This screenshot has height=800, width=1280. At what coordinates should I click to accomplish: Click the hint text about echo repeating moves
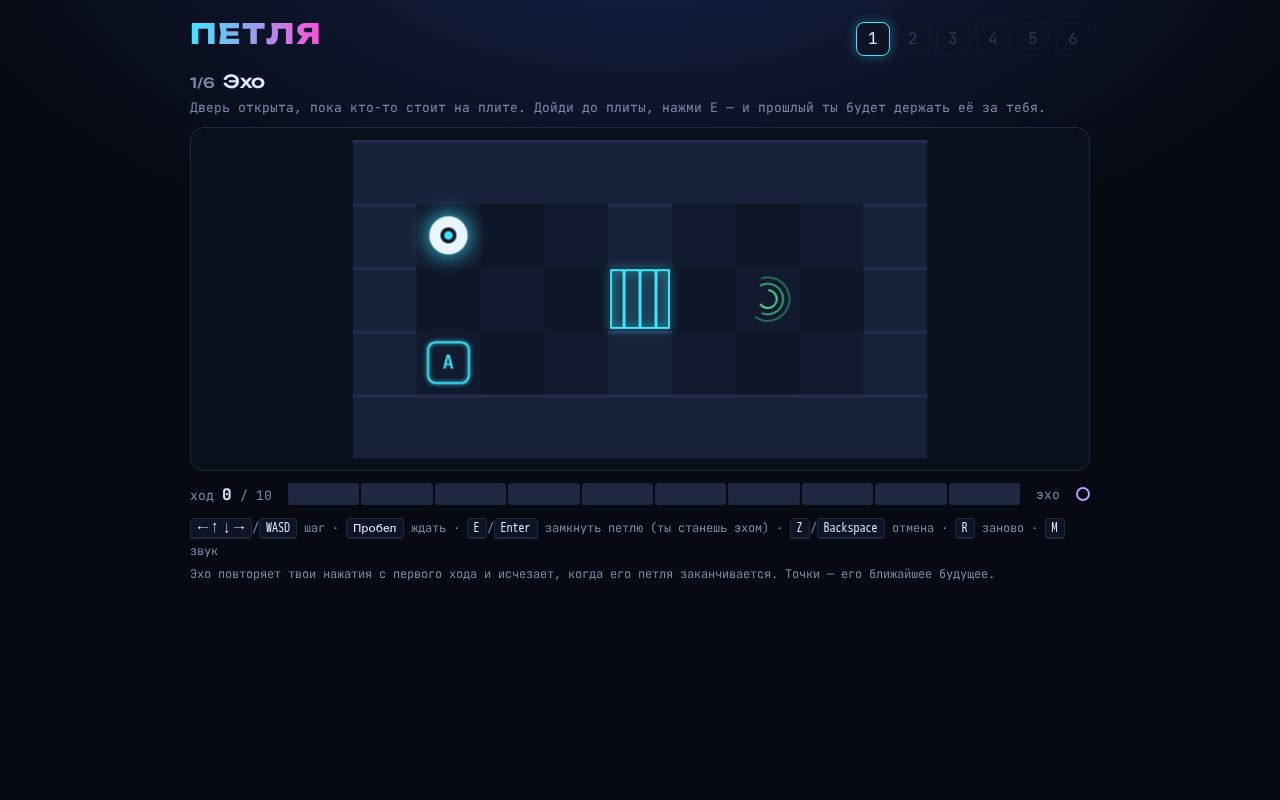(x=592, y=574)
